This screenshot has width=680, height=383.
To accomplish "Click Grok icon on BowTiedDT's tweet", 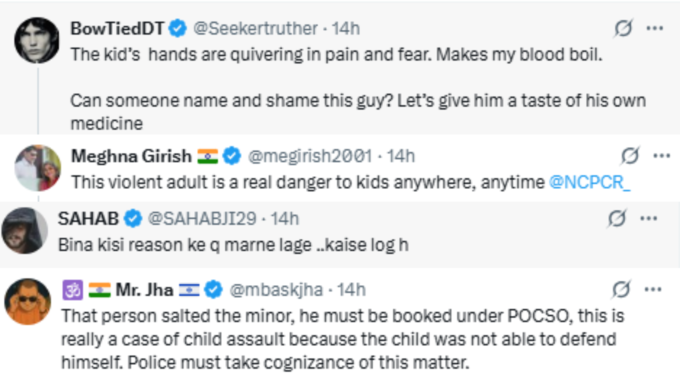I will click(x=623, y=29).
